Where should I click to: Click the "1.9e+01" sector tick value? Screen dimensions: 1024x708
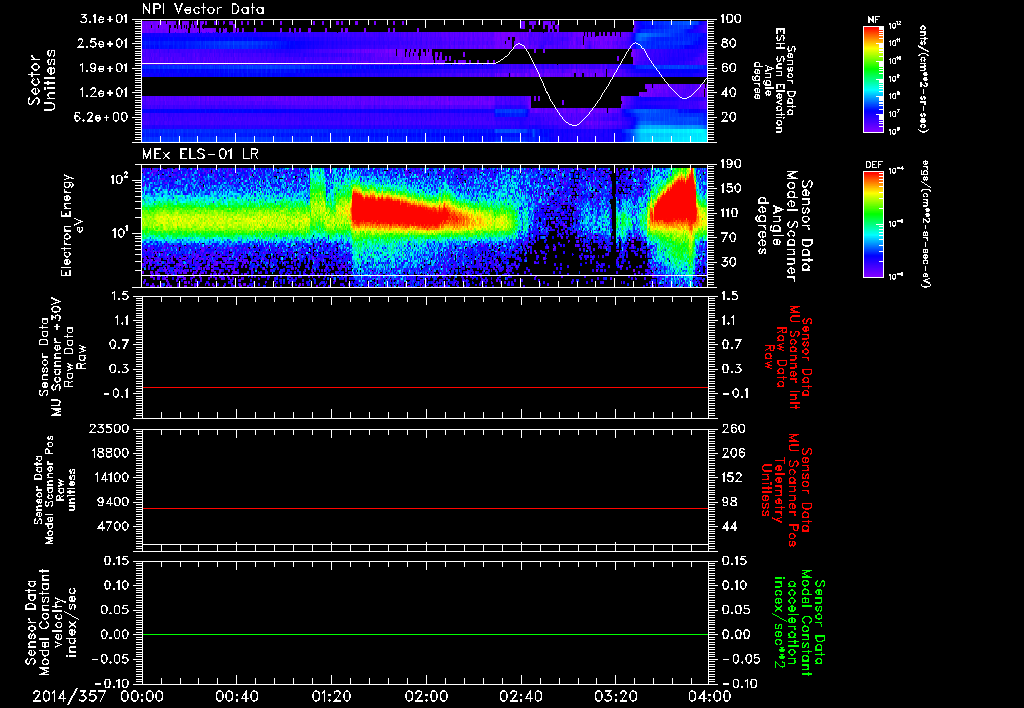[104, 68]
